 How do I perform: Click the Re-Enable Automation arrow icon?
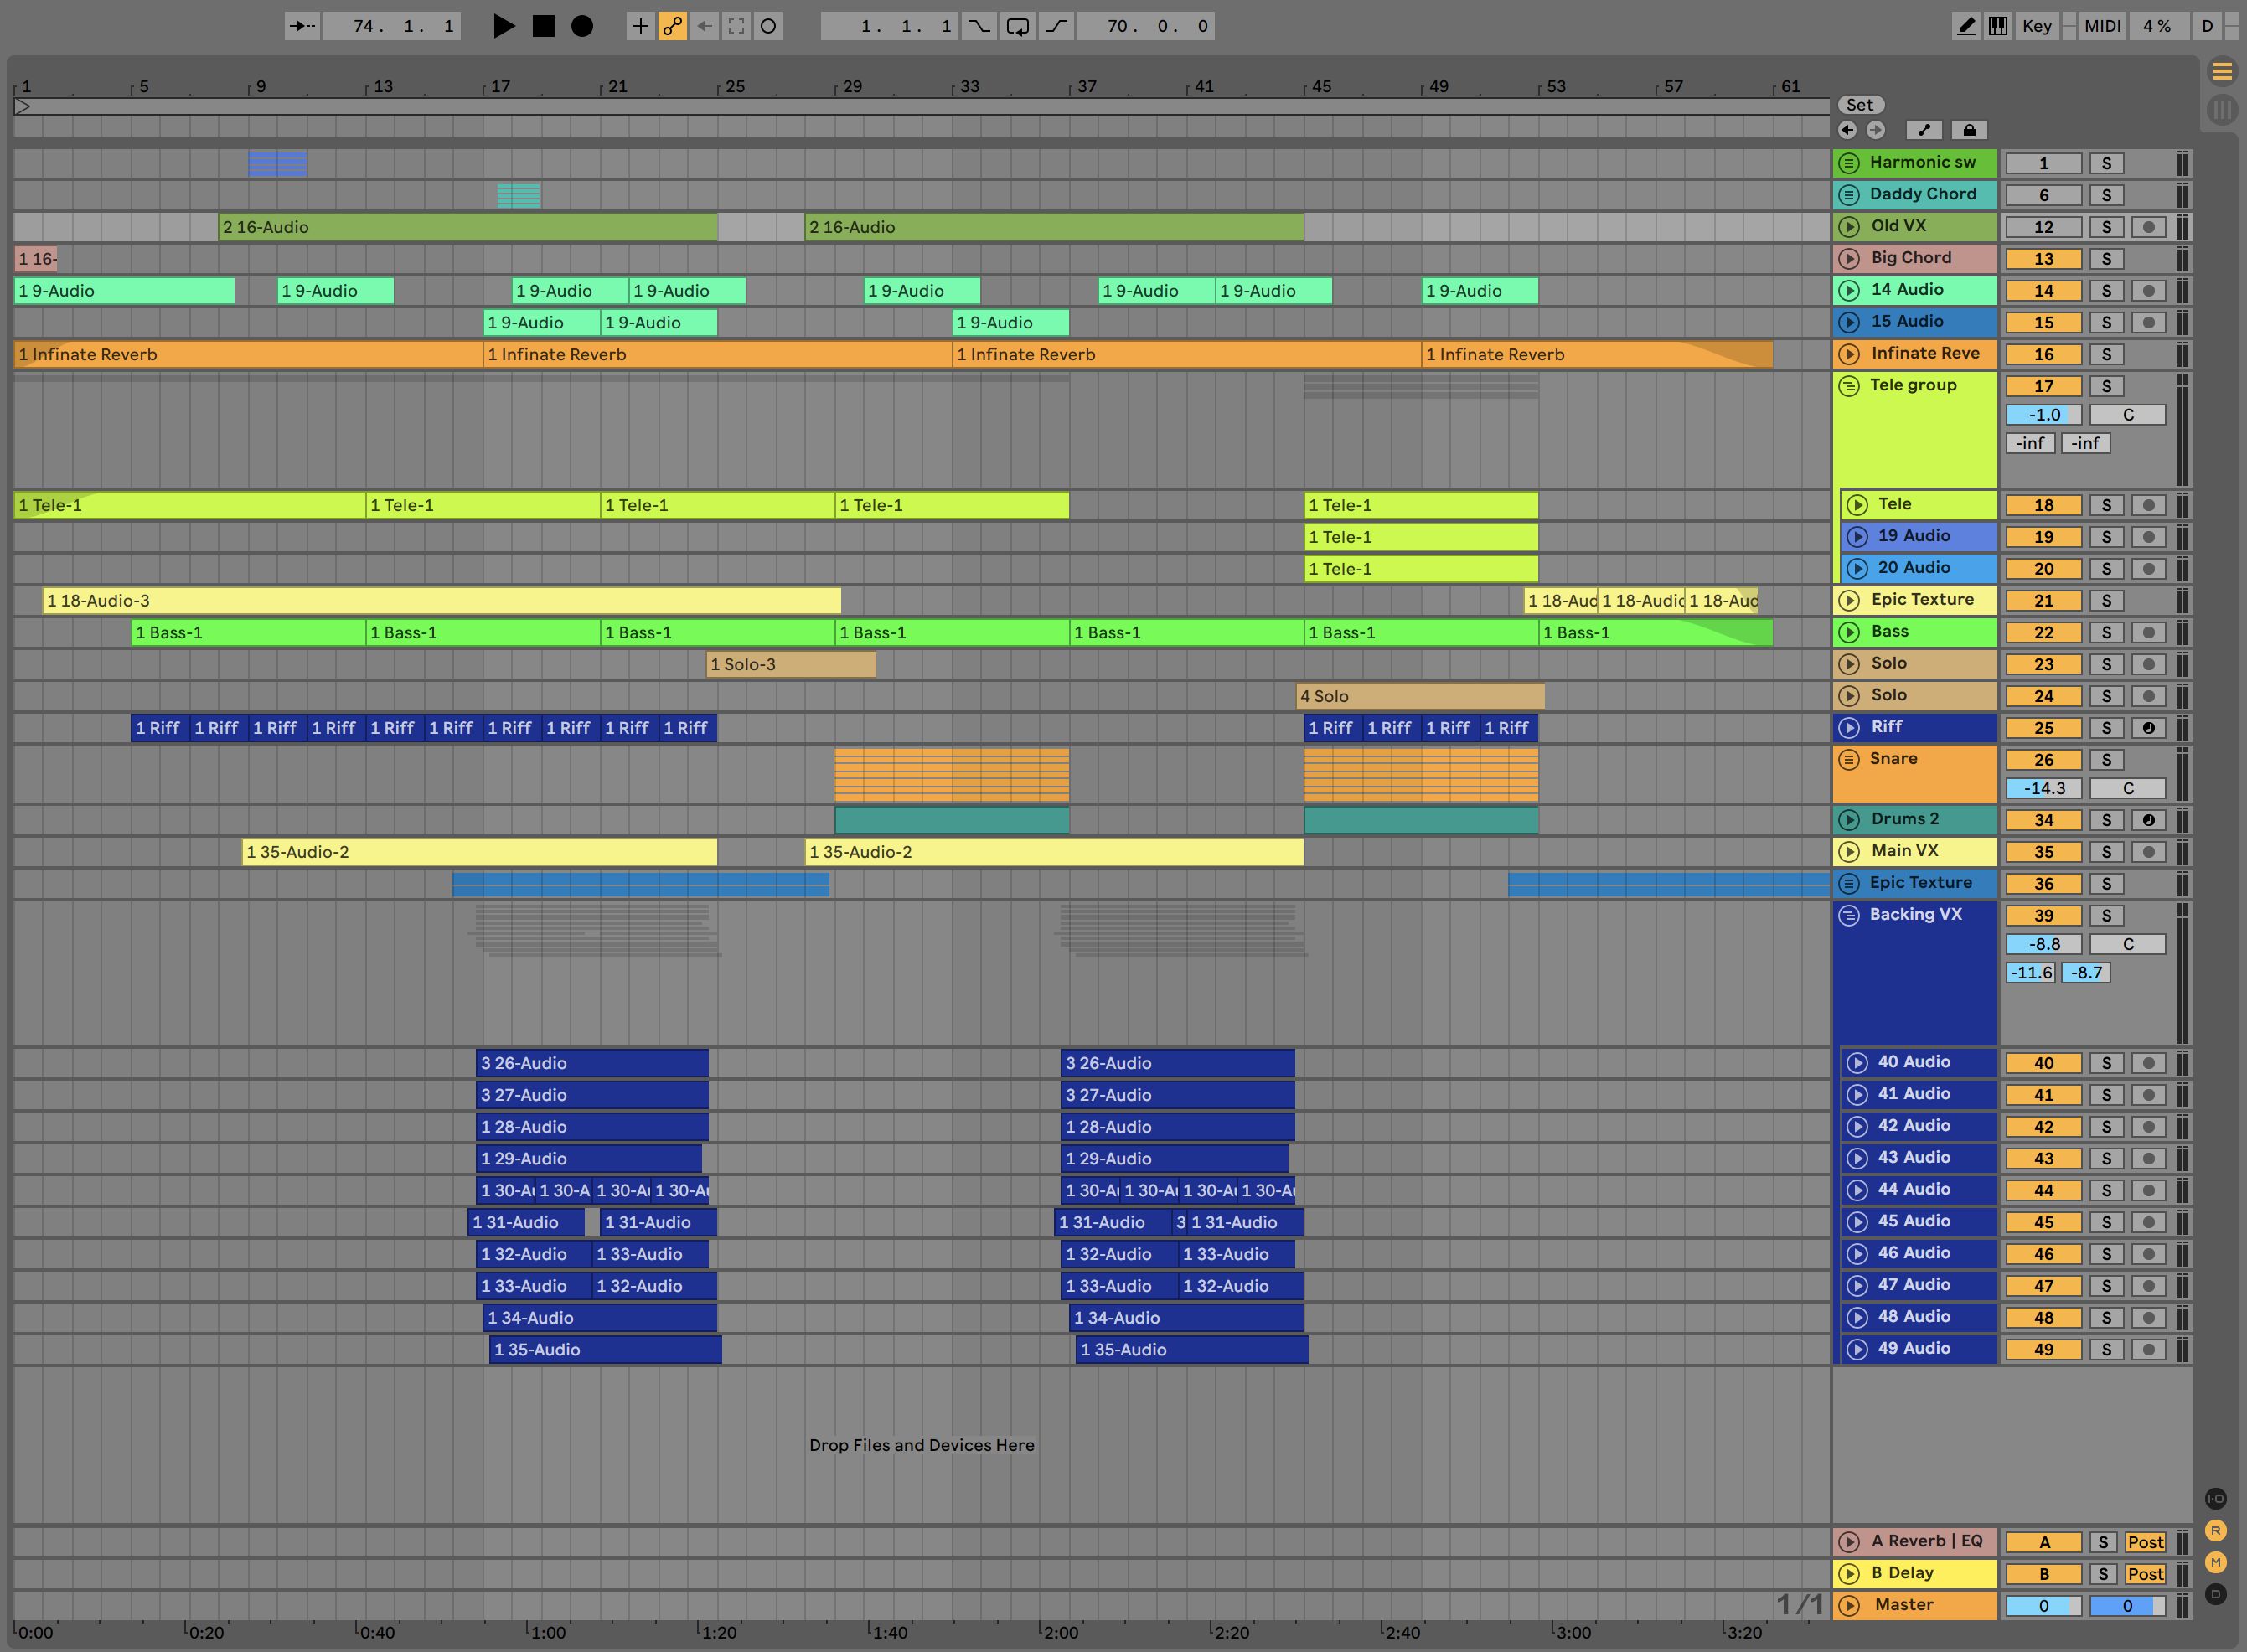tap(705, 26)
